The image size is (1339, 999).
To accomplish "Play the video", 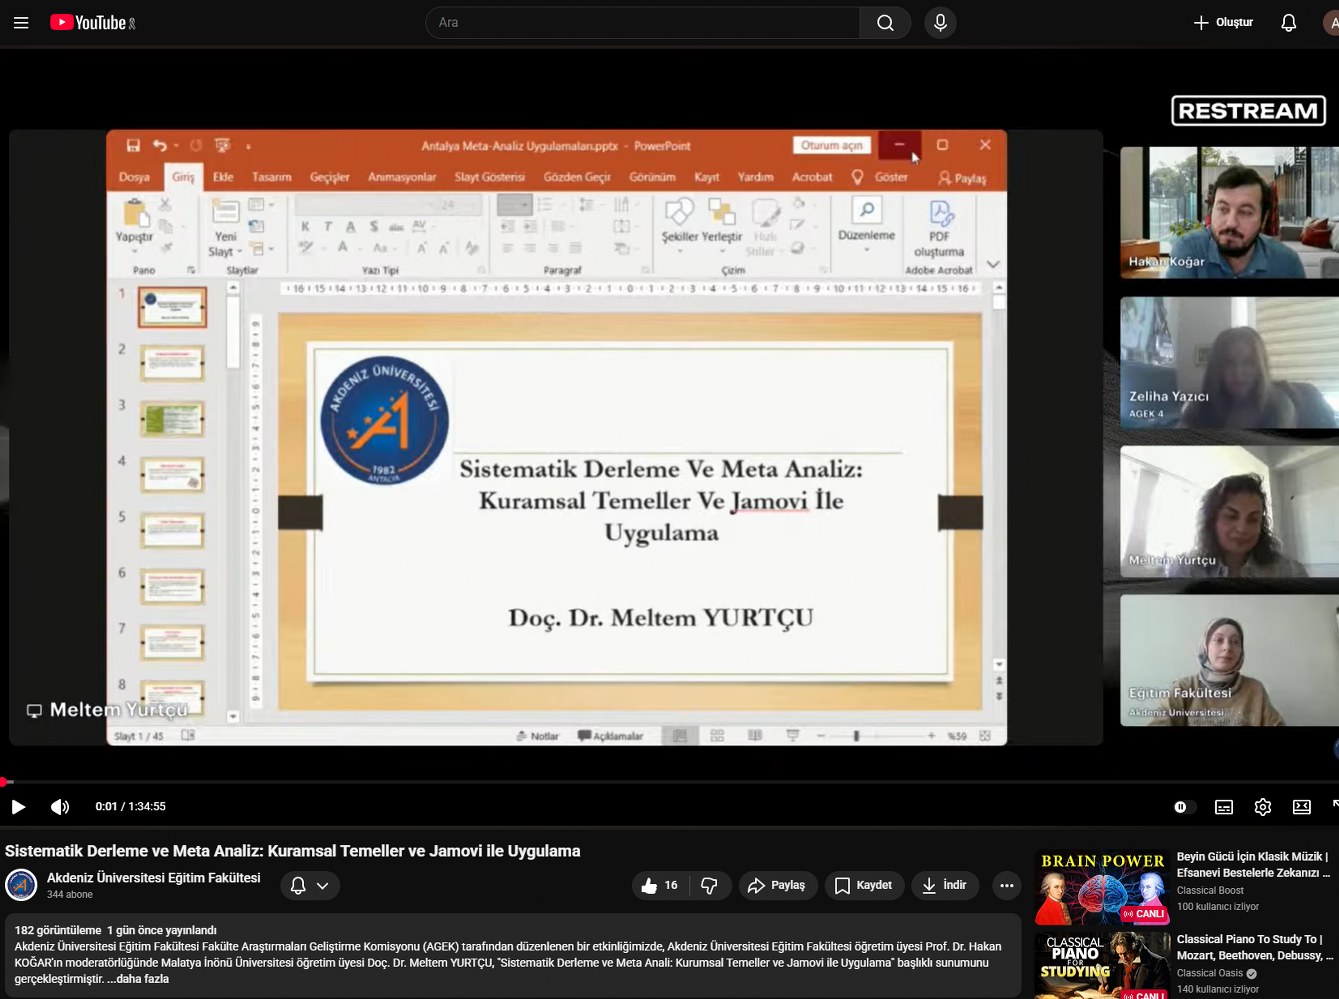I will pos(18,807).
